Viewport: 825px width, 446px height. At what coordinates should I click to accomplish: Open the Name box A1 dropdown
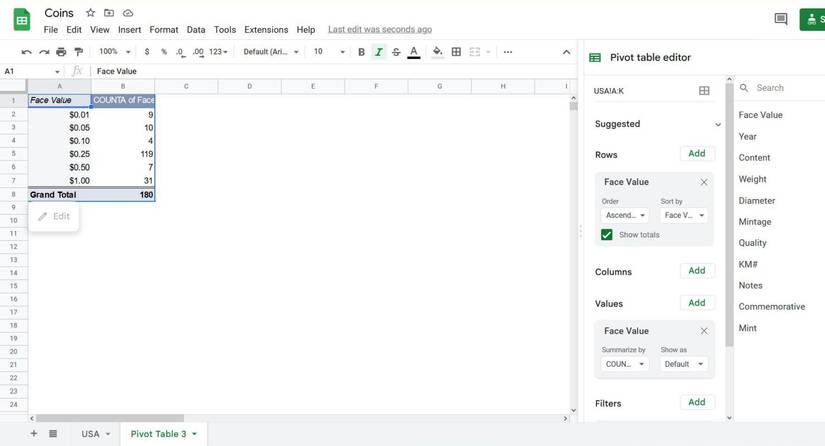point(57,72)
